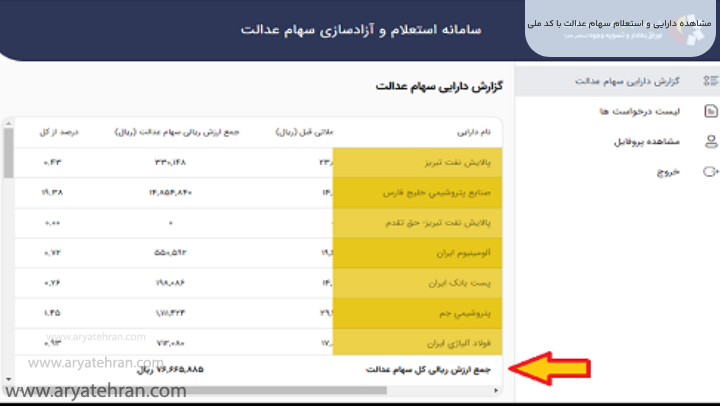Click the vertical scrollbar down arrow
The width and height of the screenshot is (720, 406).
click(x=8, y=379)
